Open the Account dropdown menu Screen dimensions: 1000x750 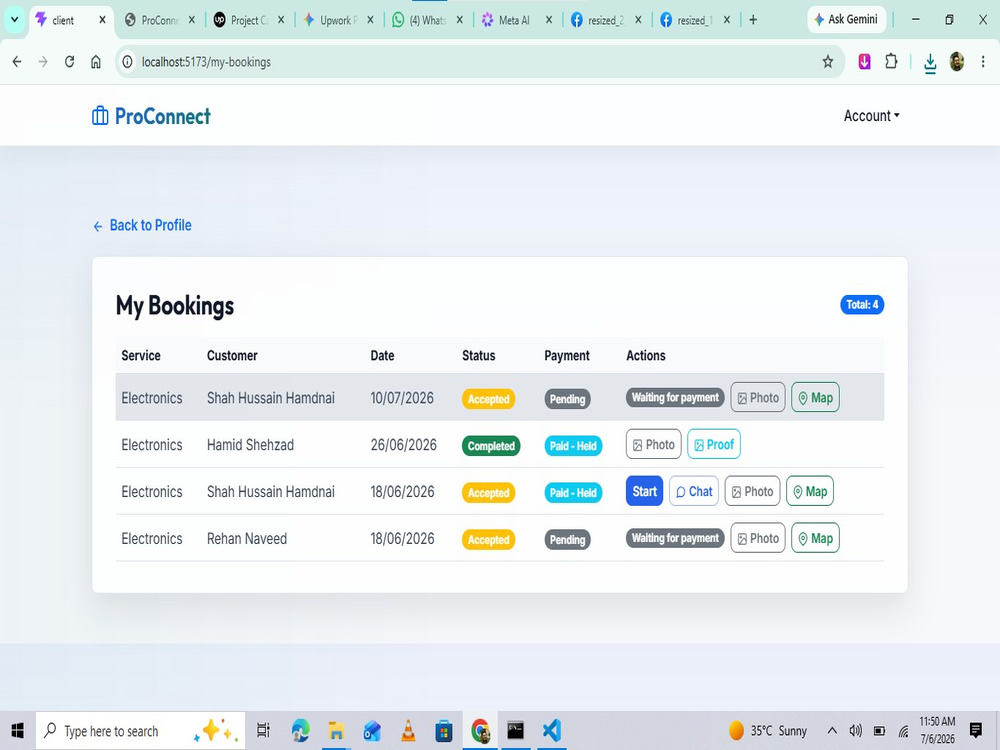coord(871,116)
